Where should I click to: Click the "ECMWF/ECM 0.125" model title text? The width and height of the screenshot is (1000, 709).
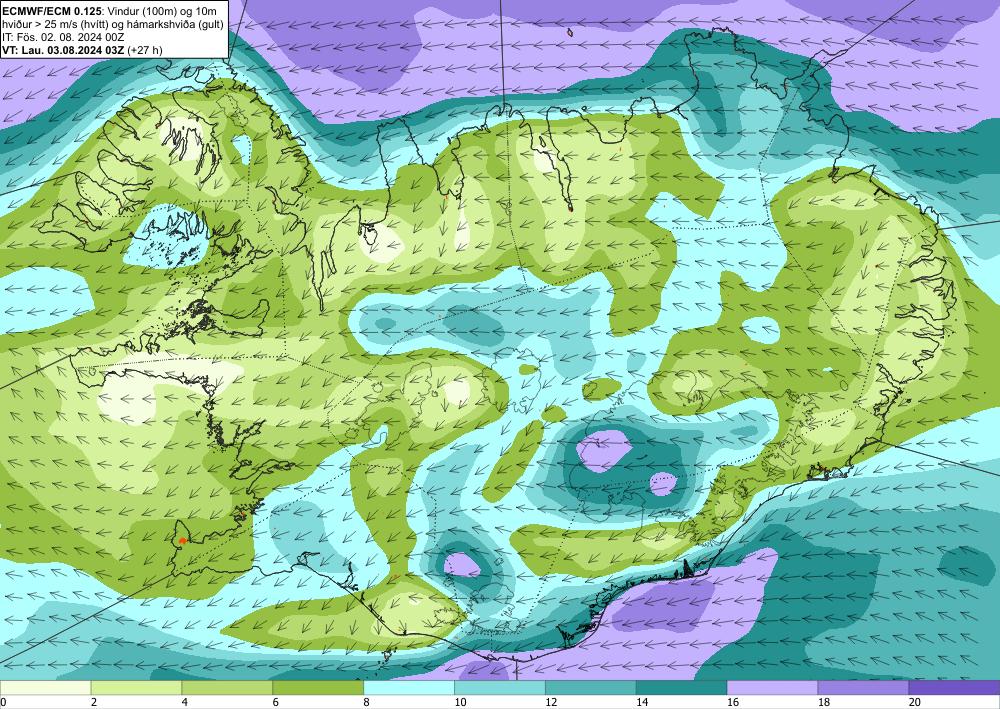pyautogui.click(x=50, y=10)
